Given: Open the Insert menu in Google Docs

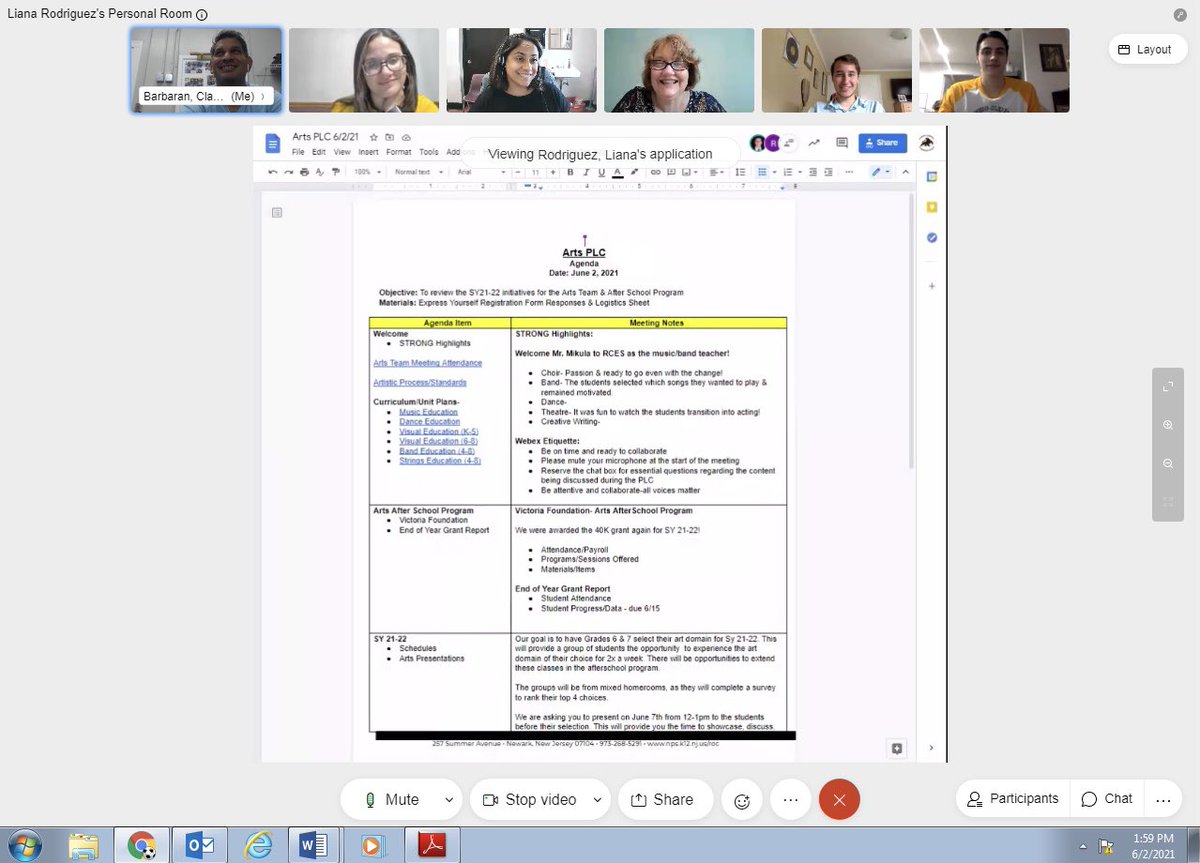Looking at the screenshot, I should (x=368, y=152).
